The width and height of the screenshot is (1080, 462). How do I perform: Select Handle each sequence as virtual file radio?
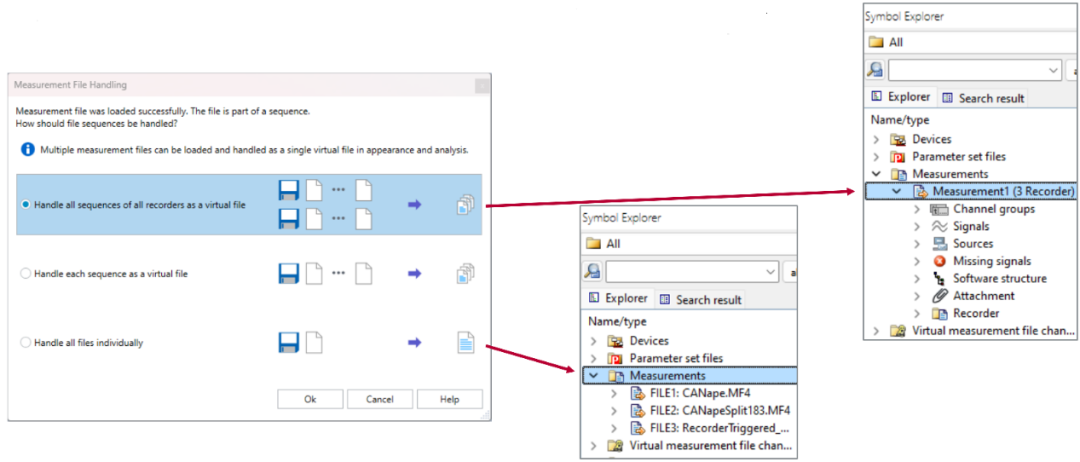(26, 273)
